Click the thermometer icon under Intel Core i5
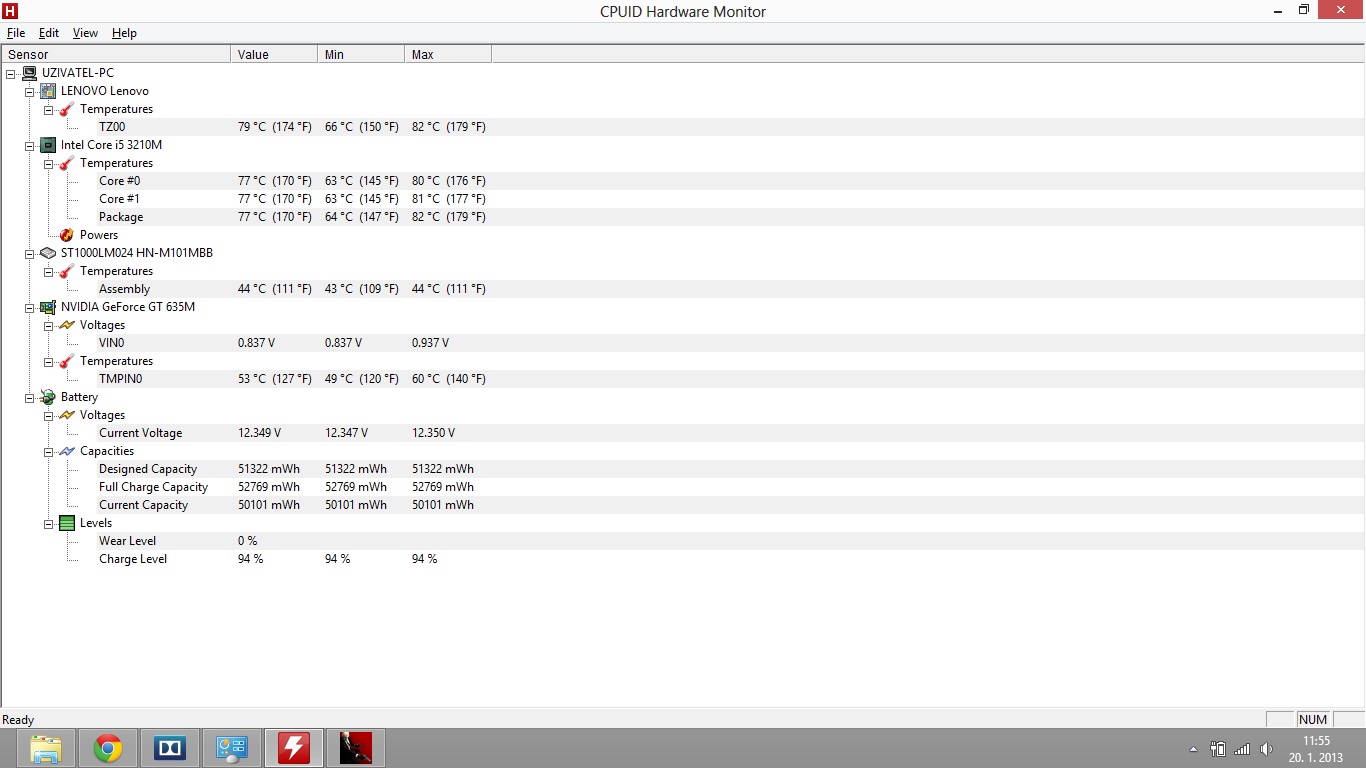 pos(67,163)
